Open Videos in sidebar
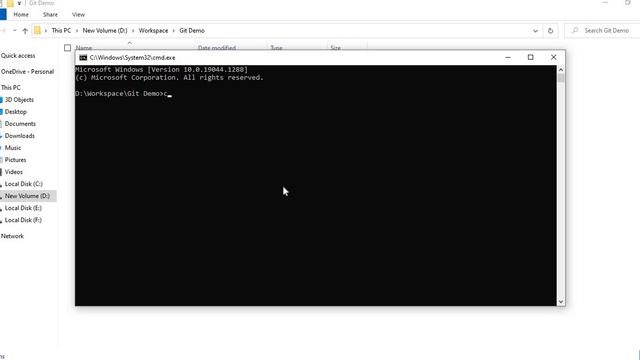This screenshot has width=640, height=360. click(x=13, y=172)
